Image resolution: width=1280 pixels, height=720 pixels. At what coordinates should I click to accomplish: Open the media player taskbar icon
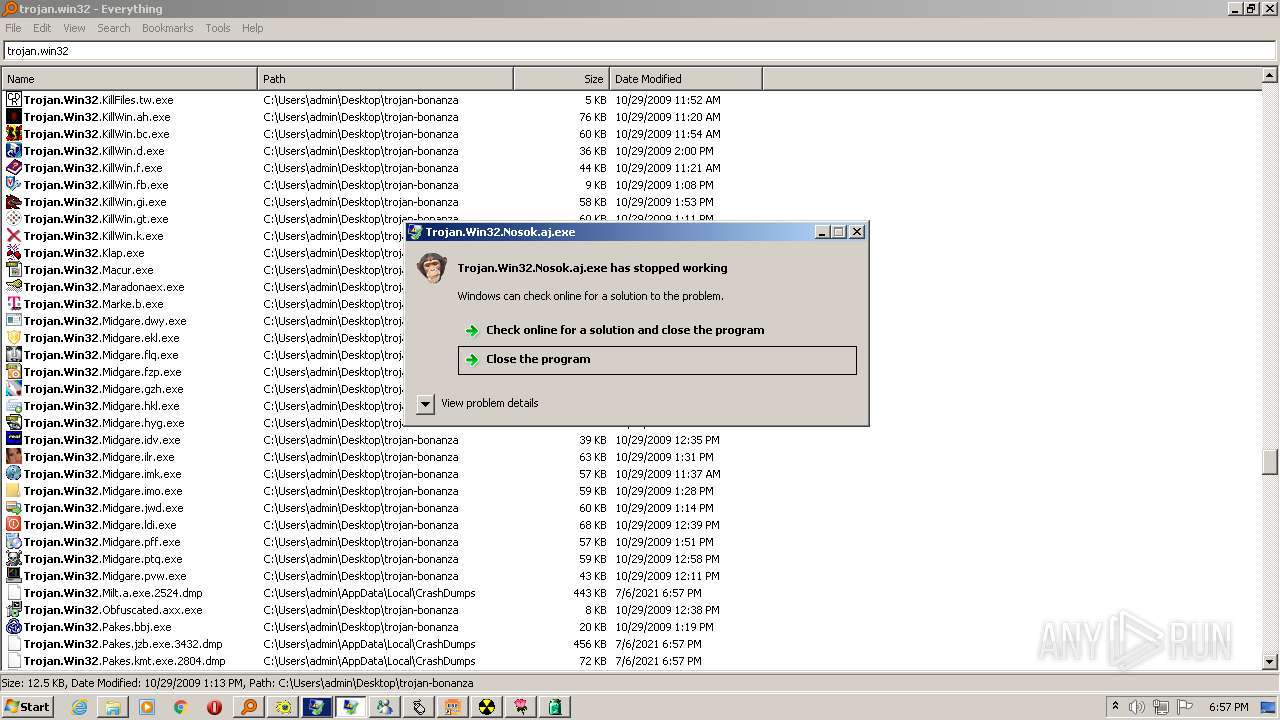pyautogui.click(x=147, y=707)
